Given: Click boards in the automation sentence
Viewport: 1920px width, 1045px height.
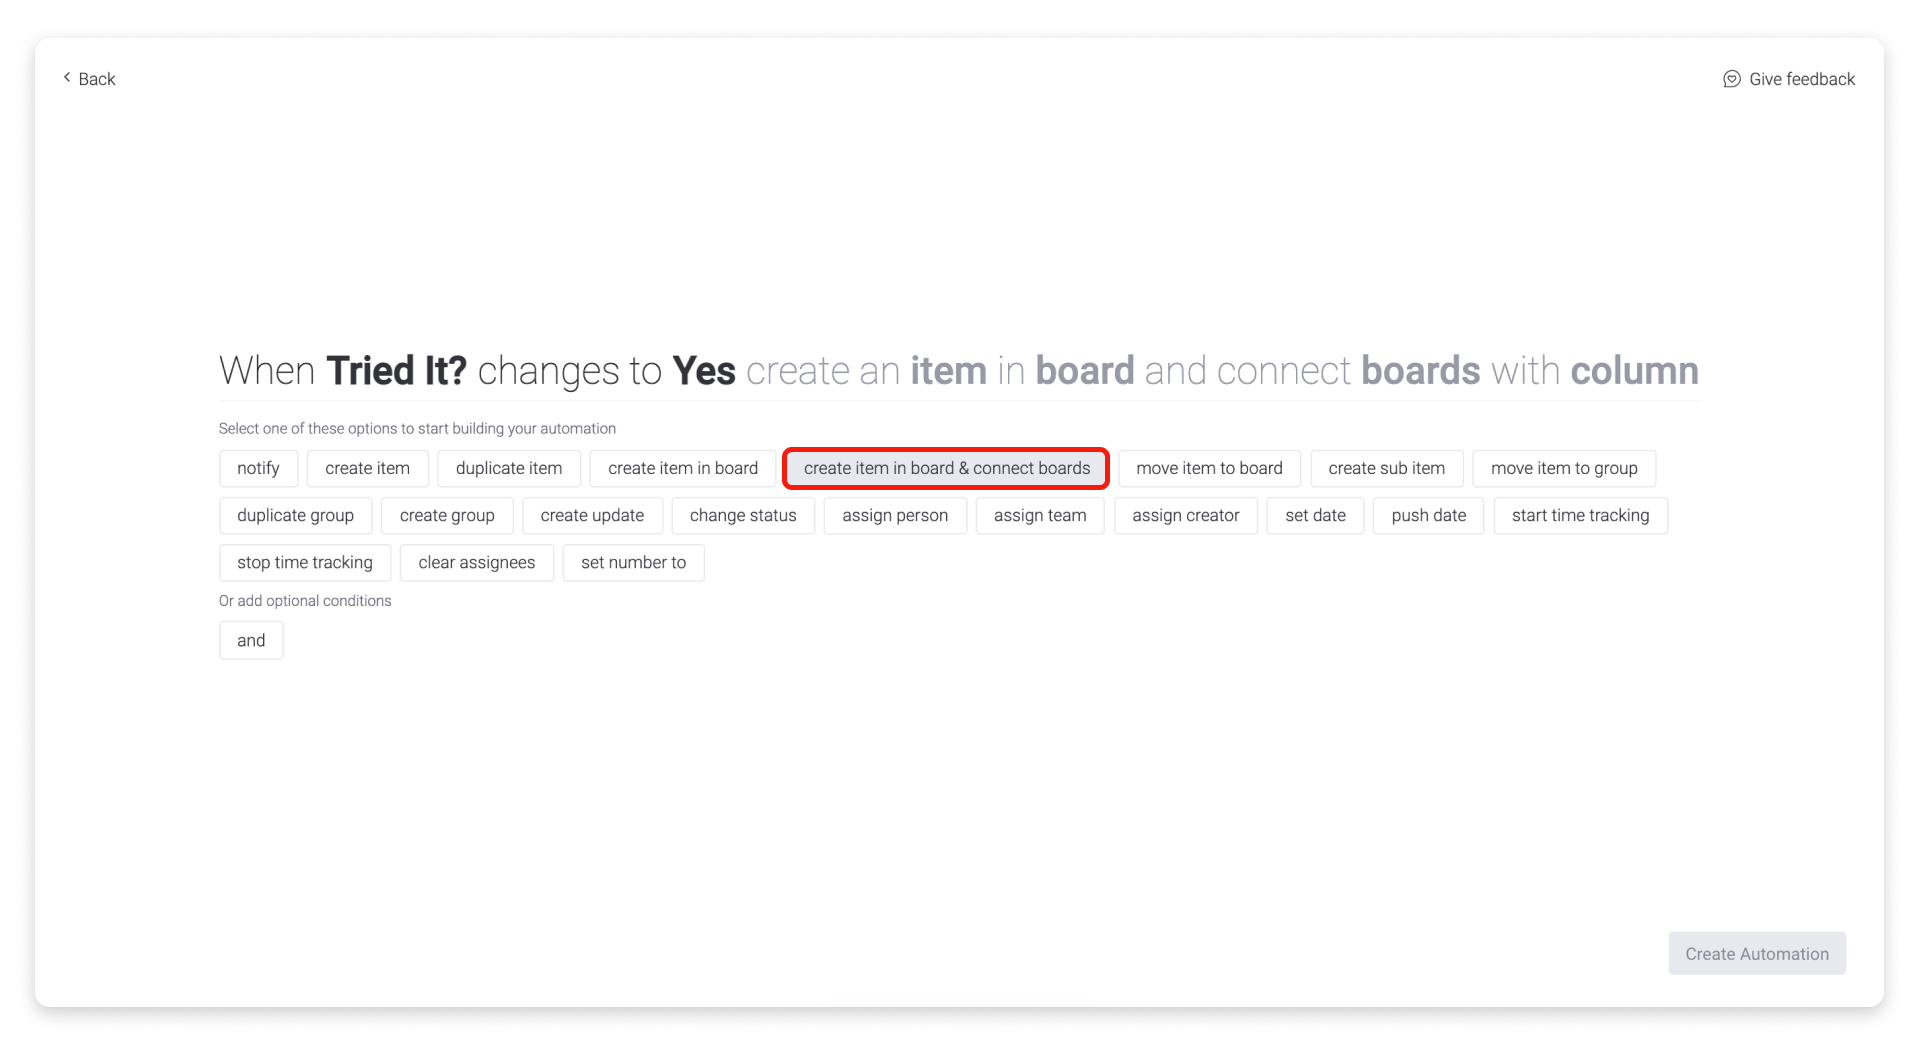Looking at the screenshot, I should pos(1420,370).
